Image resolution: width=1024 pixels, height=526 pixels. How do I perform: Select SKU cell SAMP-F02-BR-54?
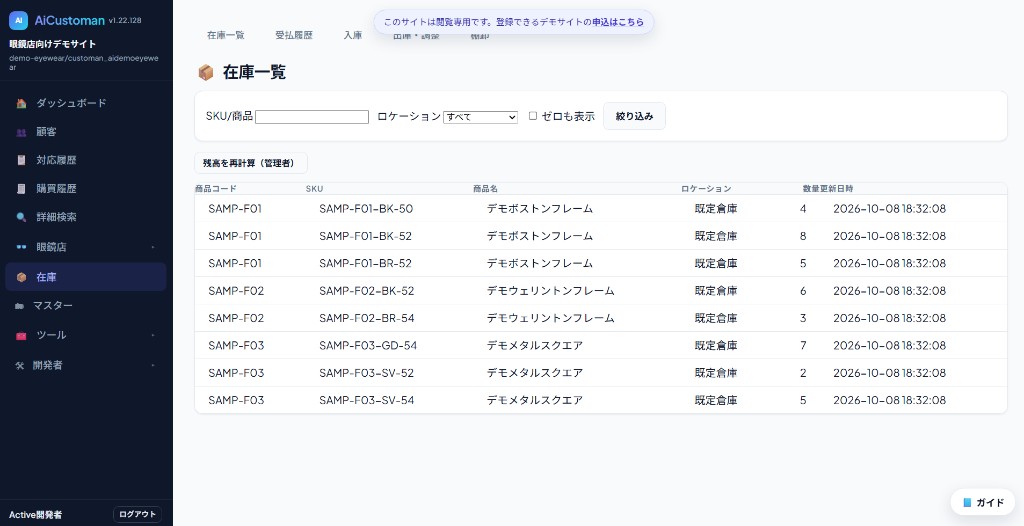(x=366, y=319)
